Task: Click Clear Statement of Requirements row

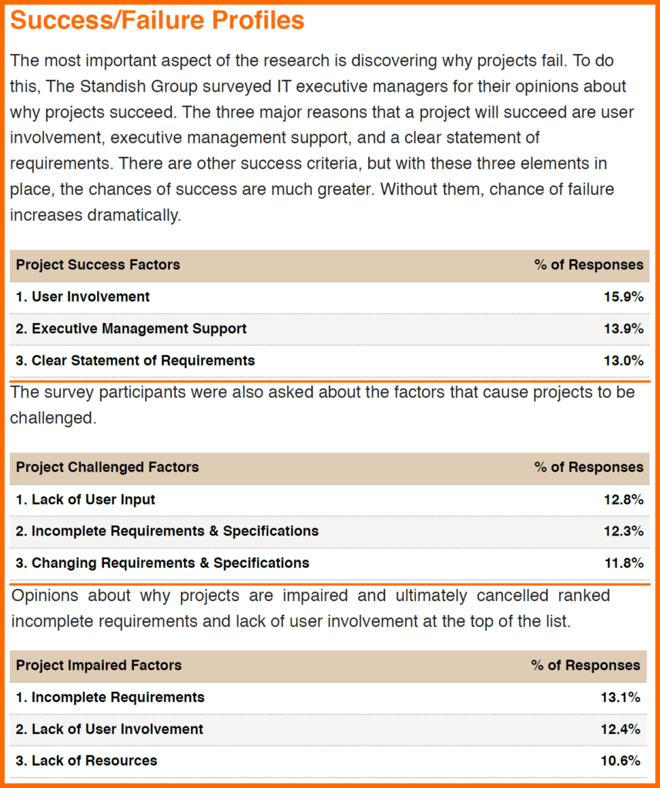Action: pyautogui.click(x=330, y=361)
